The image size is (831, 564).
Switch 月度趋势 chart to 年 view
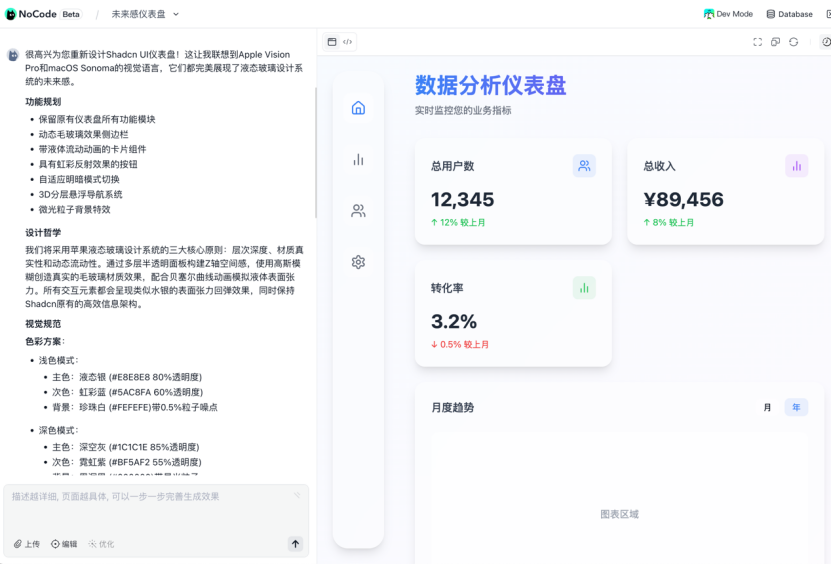point(796,407)
